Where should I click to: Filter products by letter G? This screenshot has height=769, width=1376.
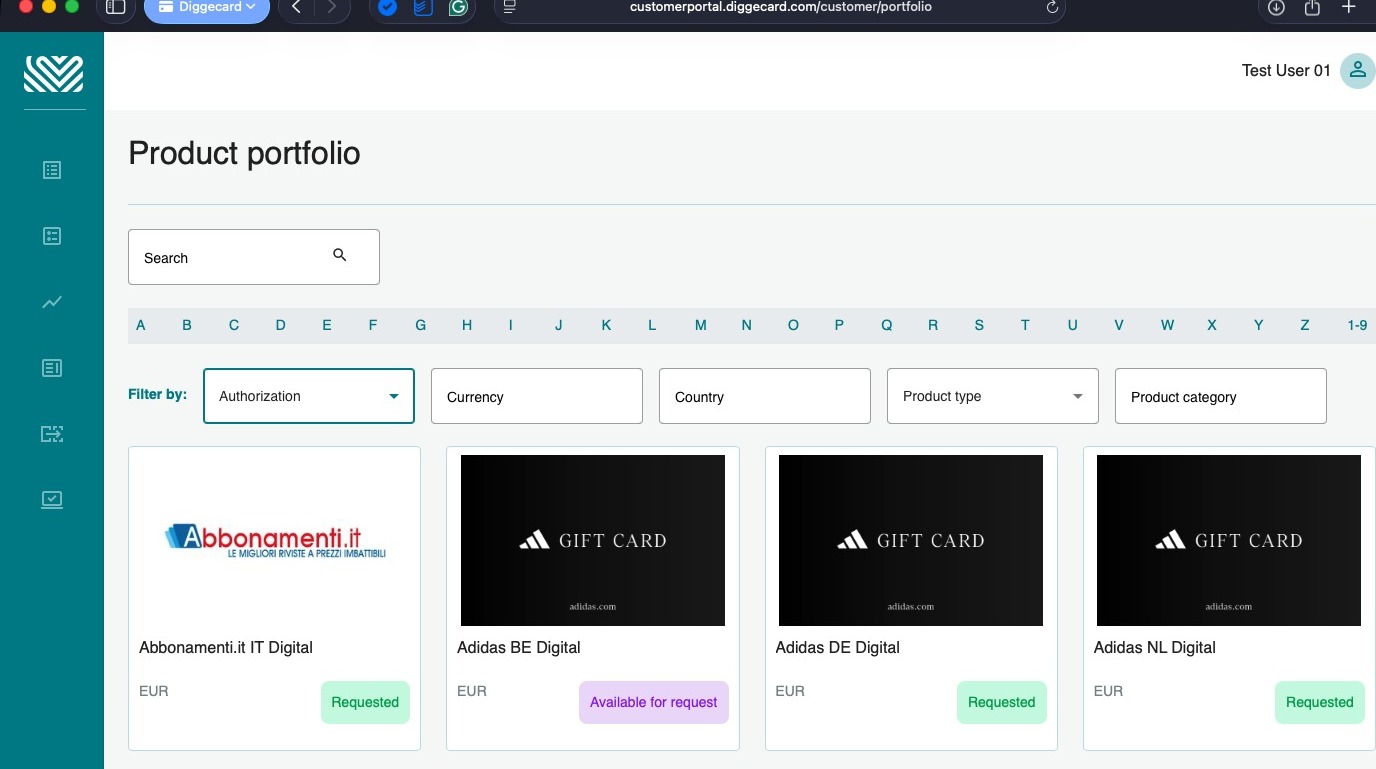coord(421,325)
